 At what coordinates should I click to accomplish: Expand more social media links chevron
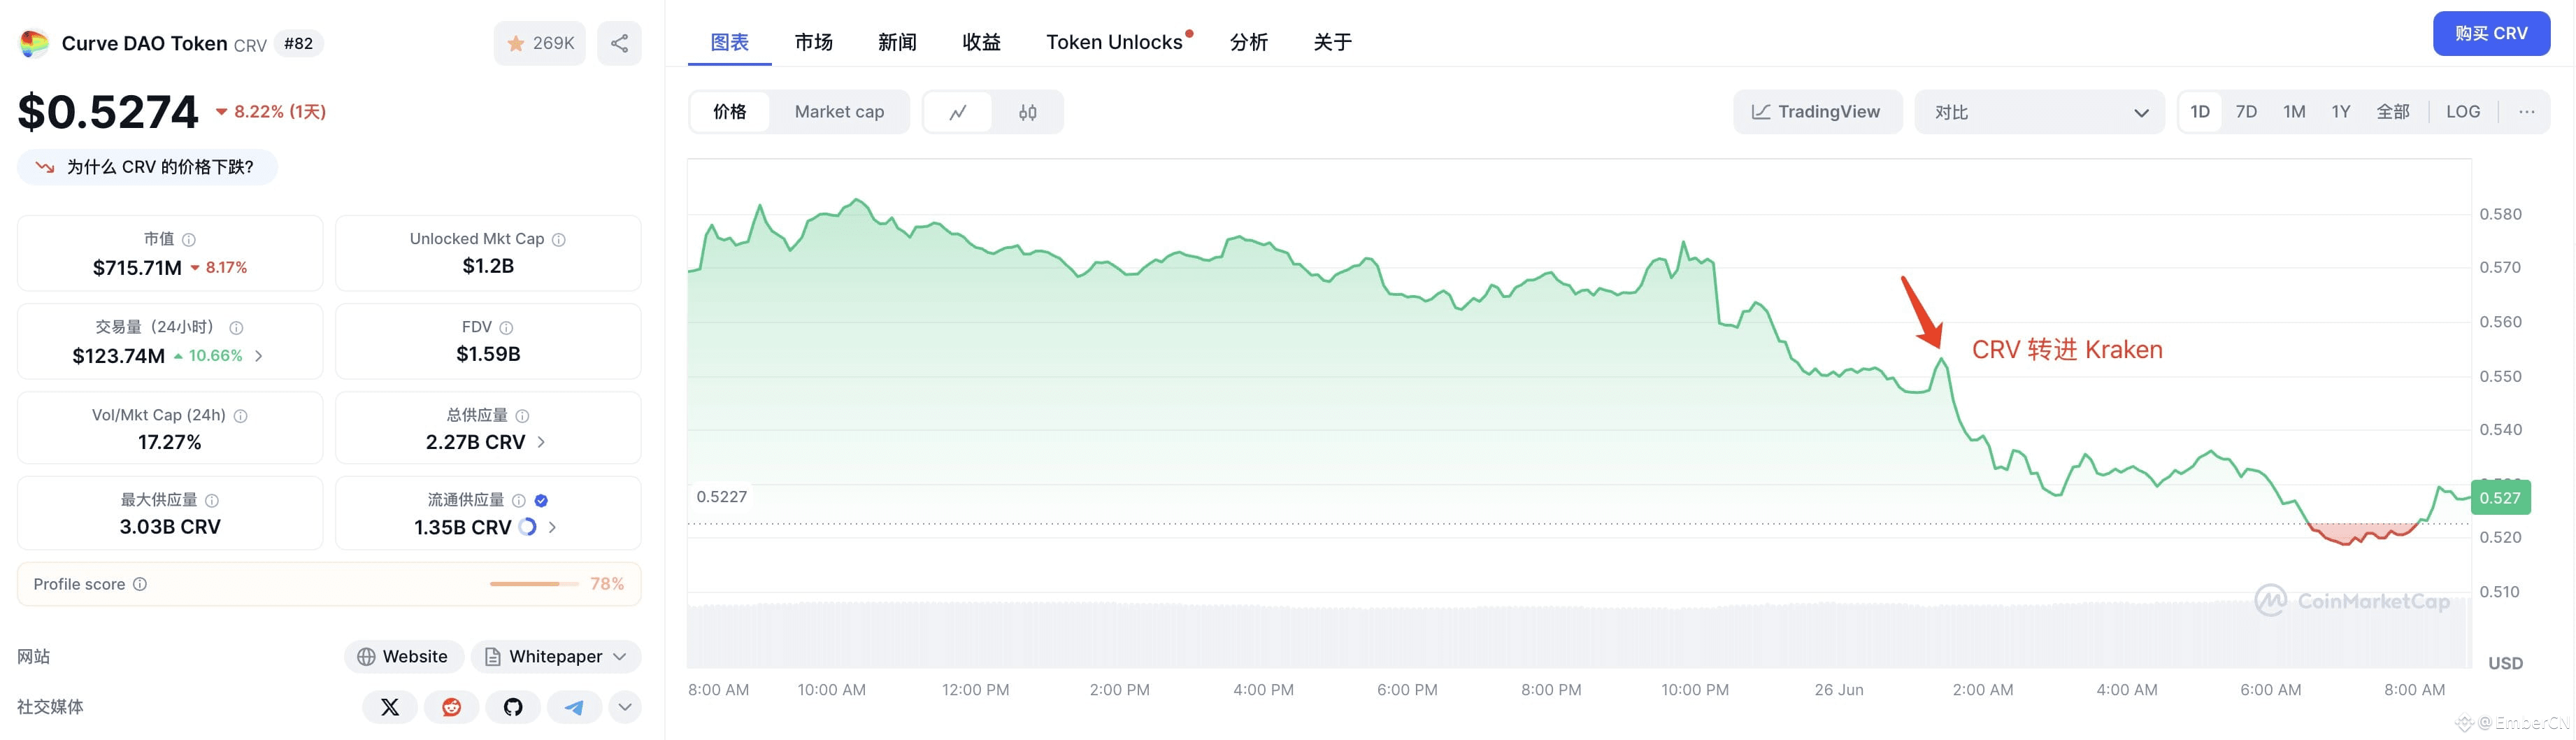coord(625,707)
